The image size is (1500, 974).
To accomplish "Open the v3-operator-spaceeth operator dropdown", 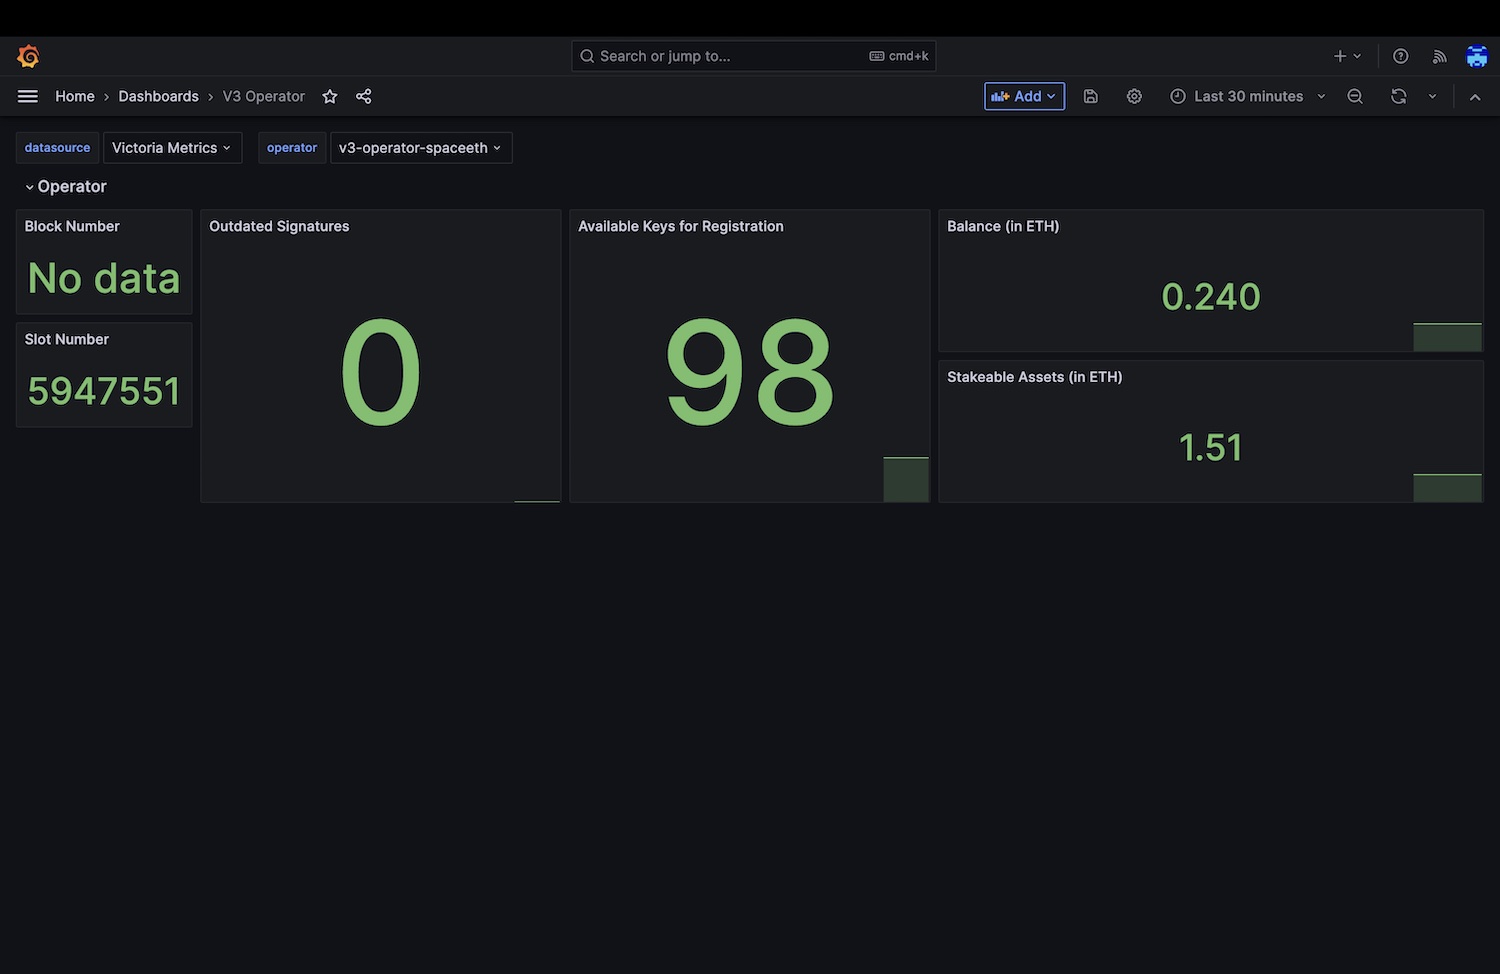I will (x=420, y=148).
